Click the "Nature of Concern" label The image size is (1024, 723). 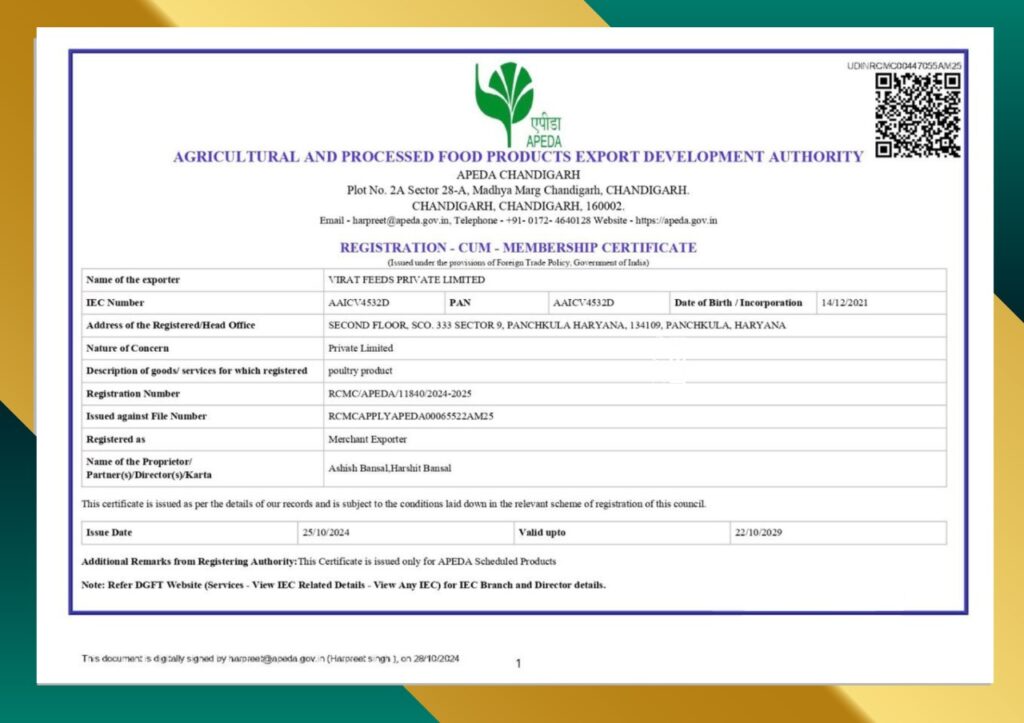pyautogui.click(x=127, y=348)
